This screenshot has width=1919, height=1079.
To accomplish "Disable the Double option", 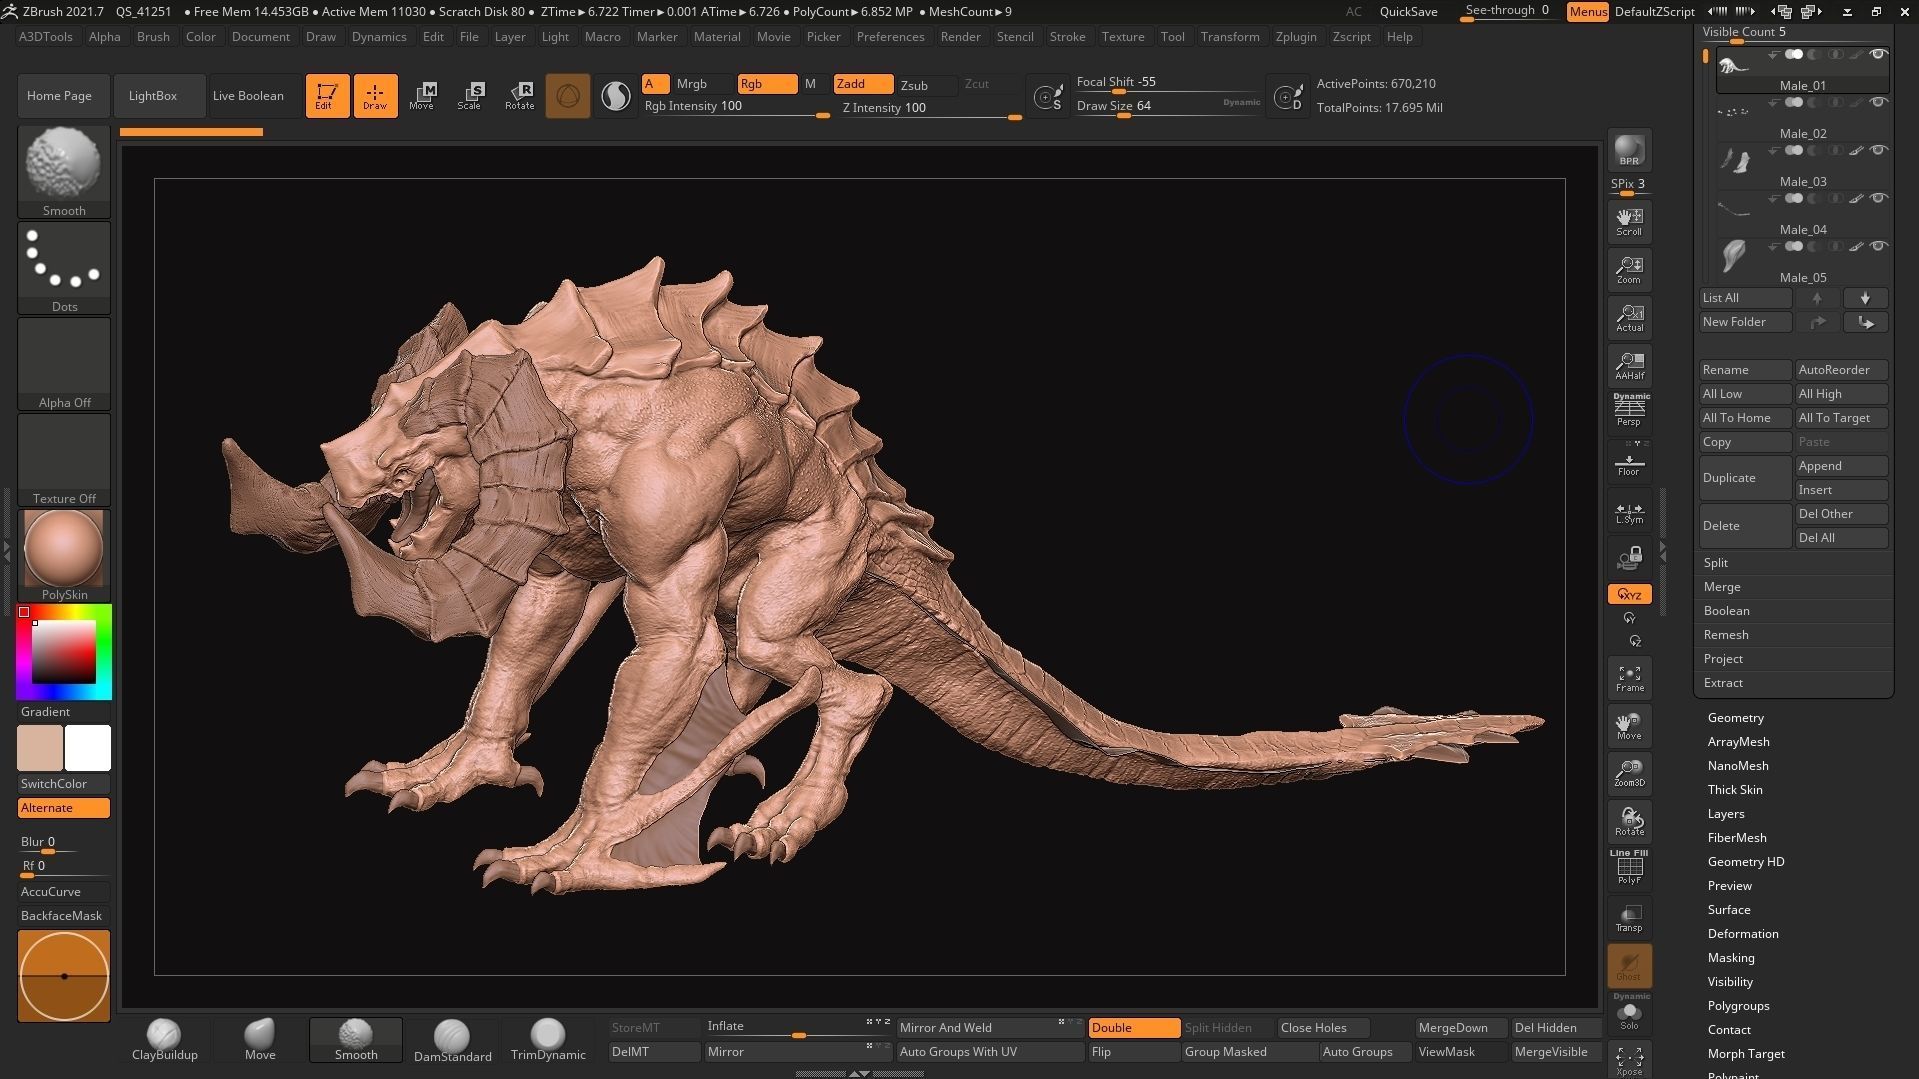I will click(1133, 1027).
